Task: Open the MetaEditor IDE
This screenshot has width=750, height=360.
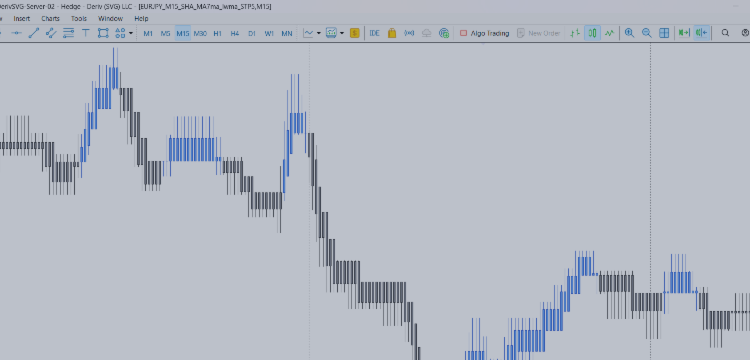Action: point(375,33)
